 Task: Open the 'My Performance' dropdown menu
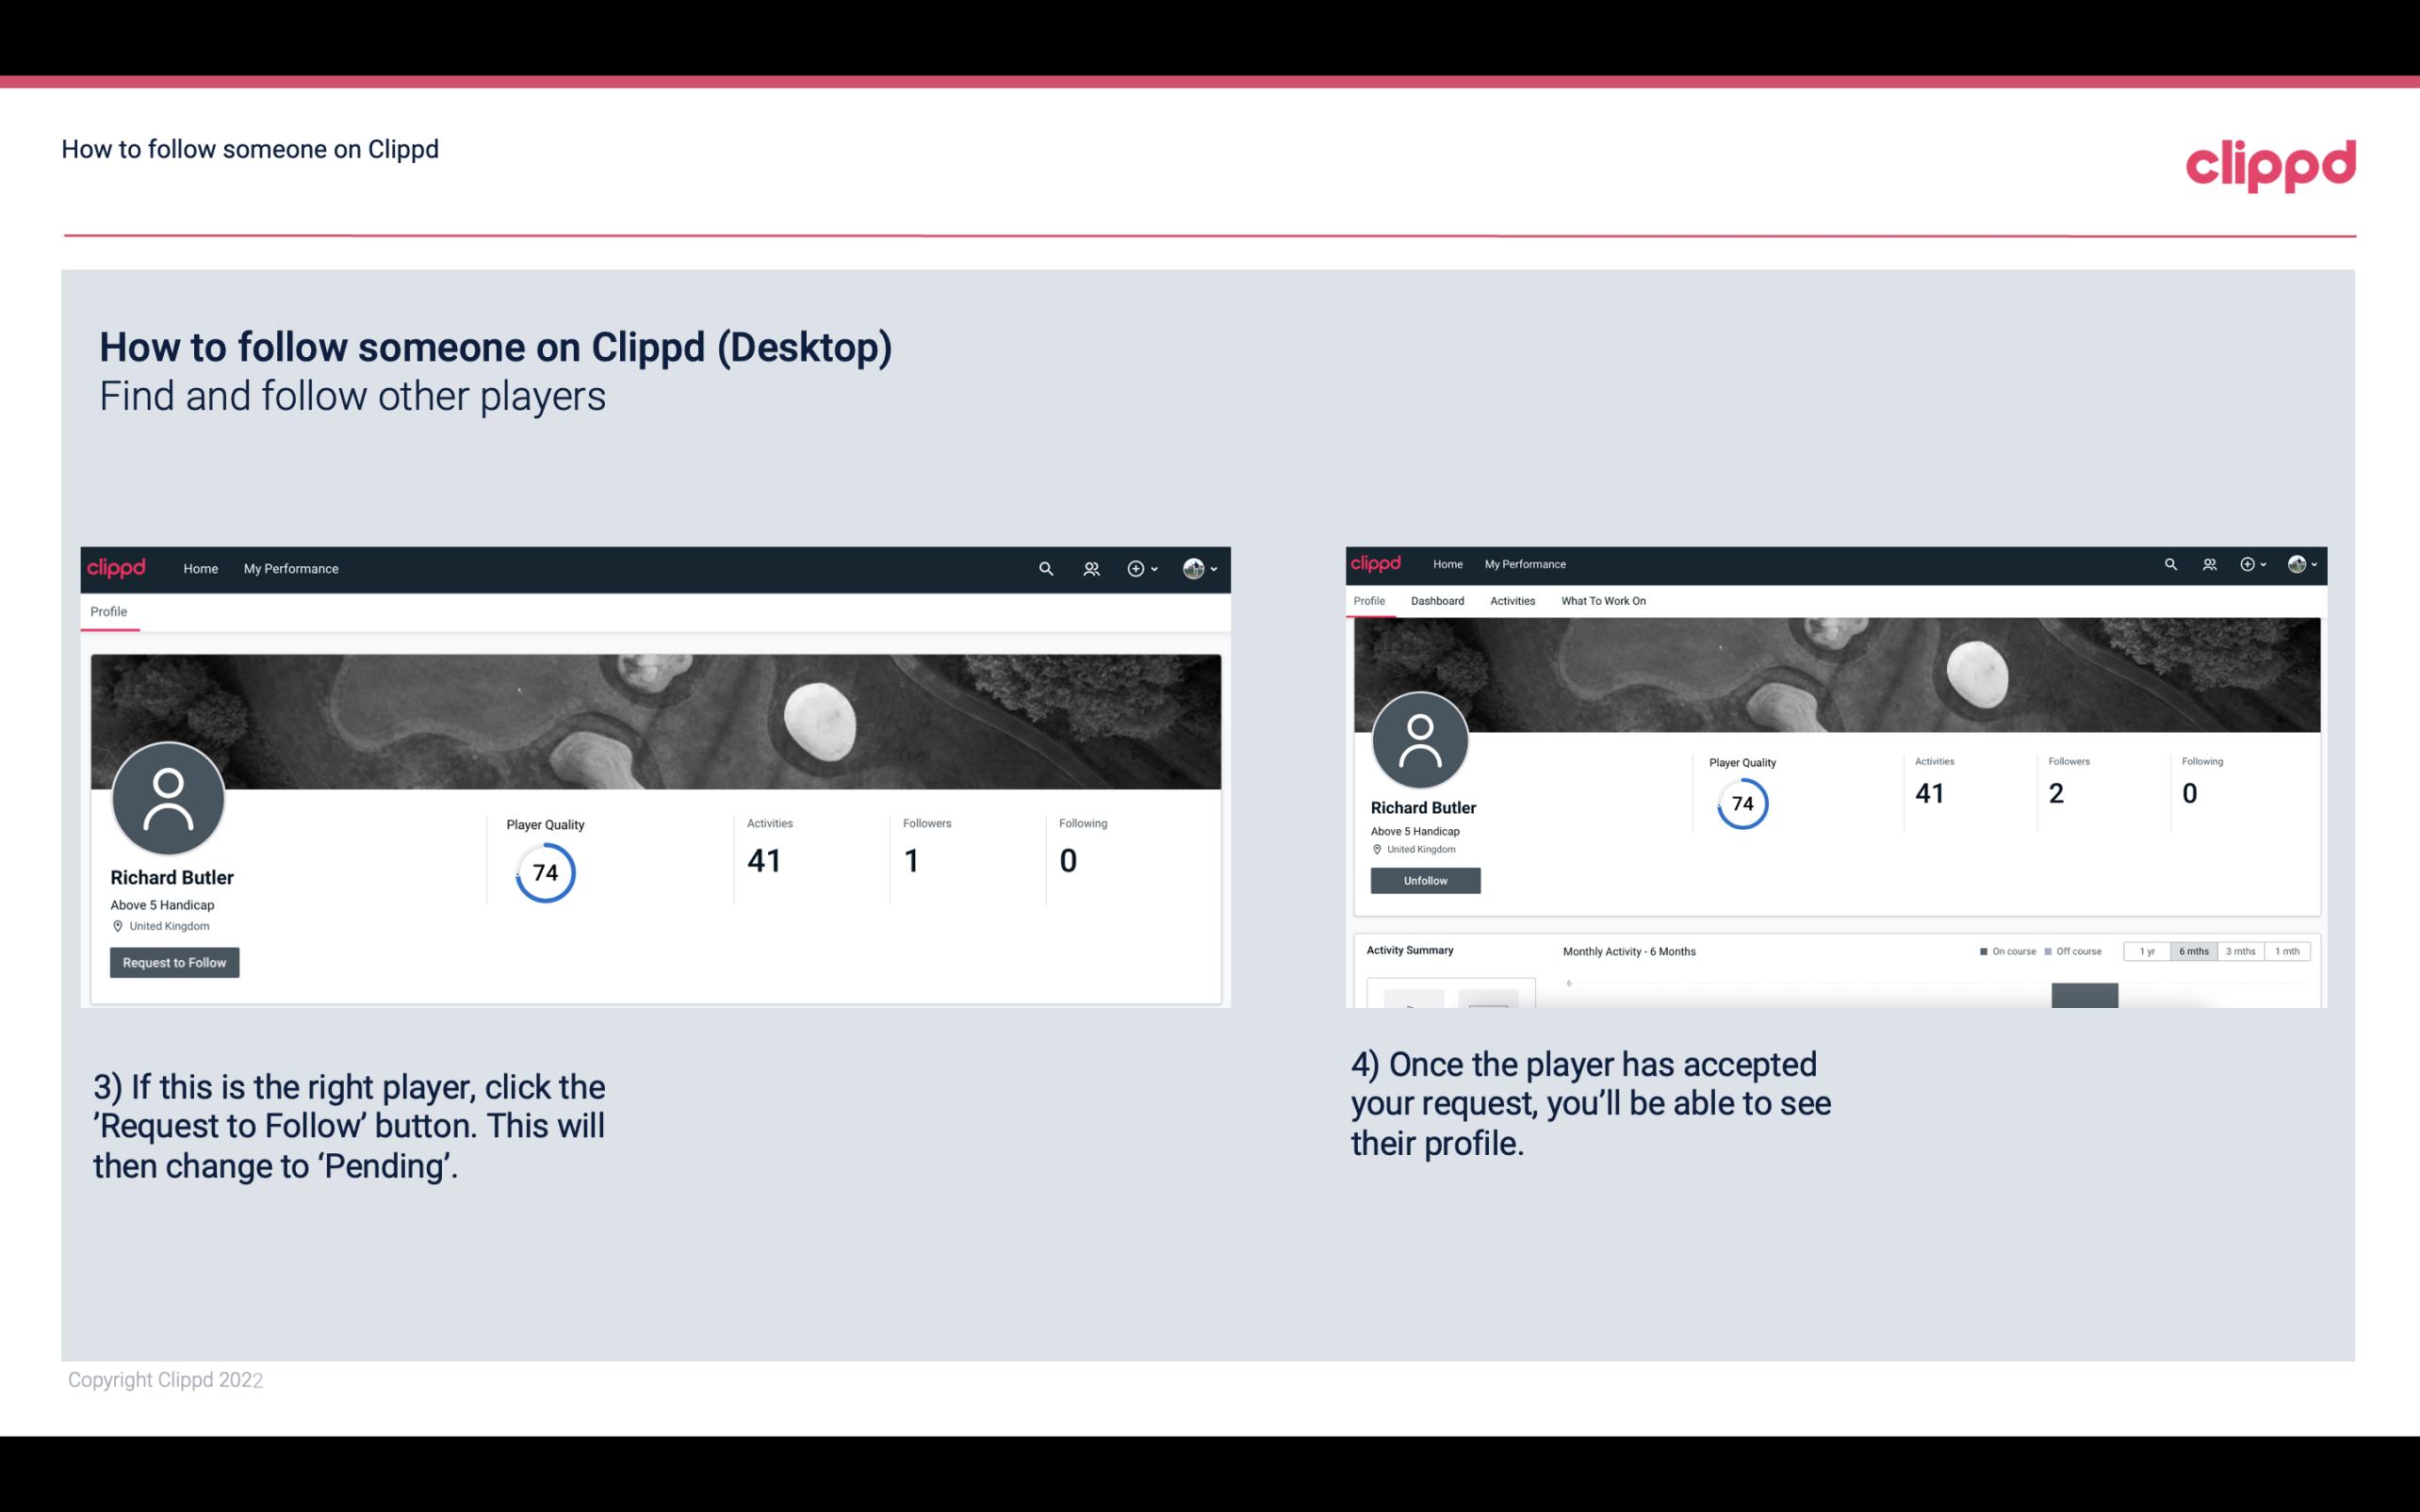[291, 568]
